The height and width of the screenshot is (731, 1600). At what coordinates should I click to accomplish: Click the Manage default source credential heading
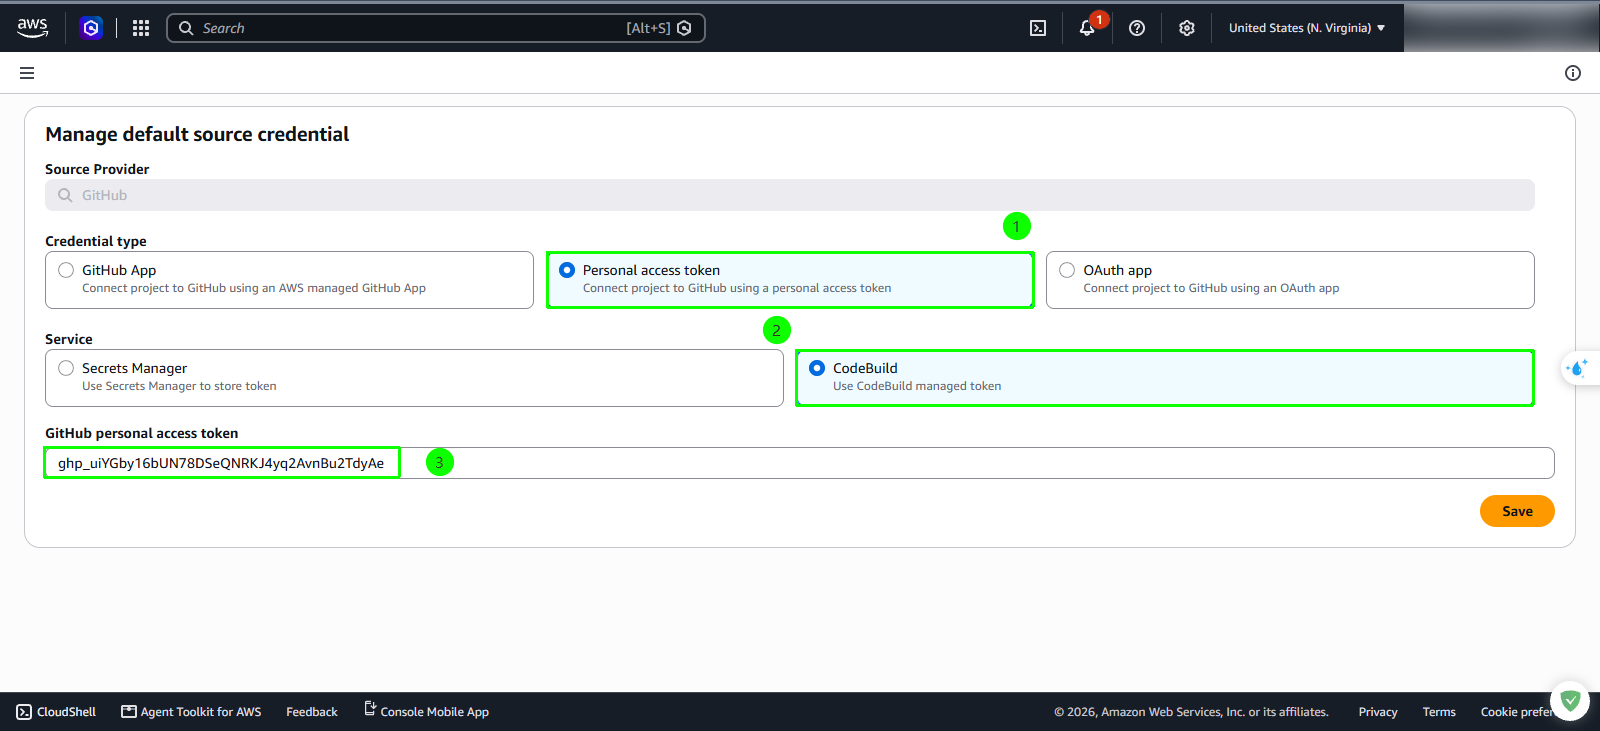point(197,134)
